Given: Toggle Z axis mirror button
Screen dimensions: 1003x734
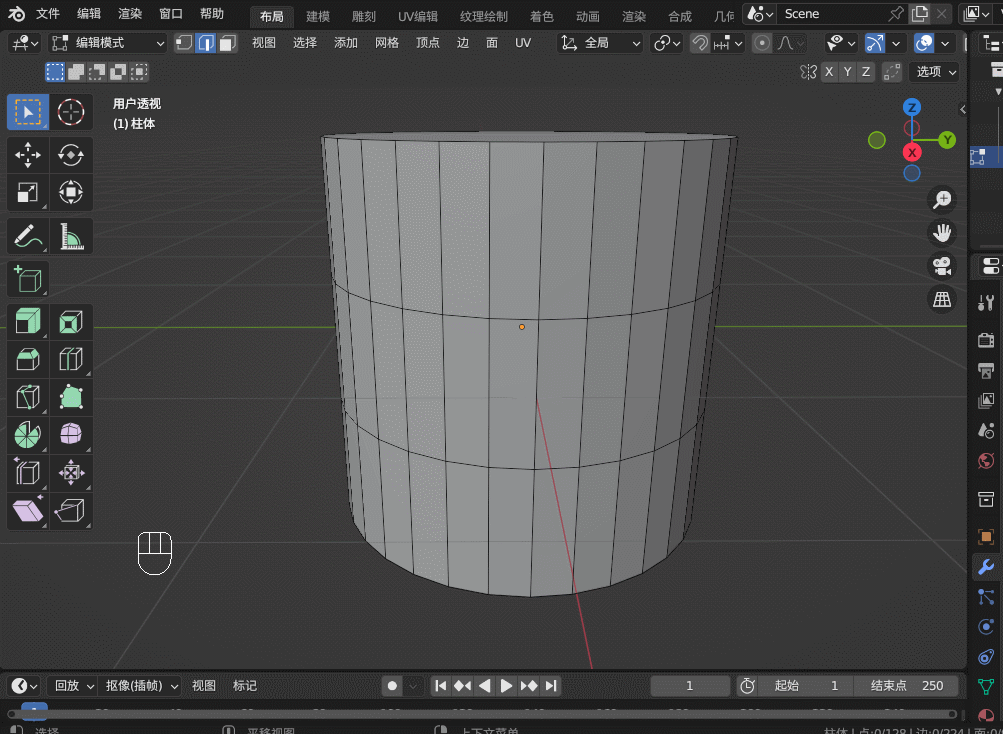Looking at the screenshot, I should click(x=866, y=72).
